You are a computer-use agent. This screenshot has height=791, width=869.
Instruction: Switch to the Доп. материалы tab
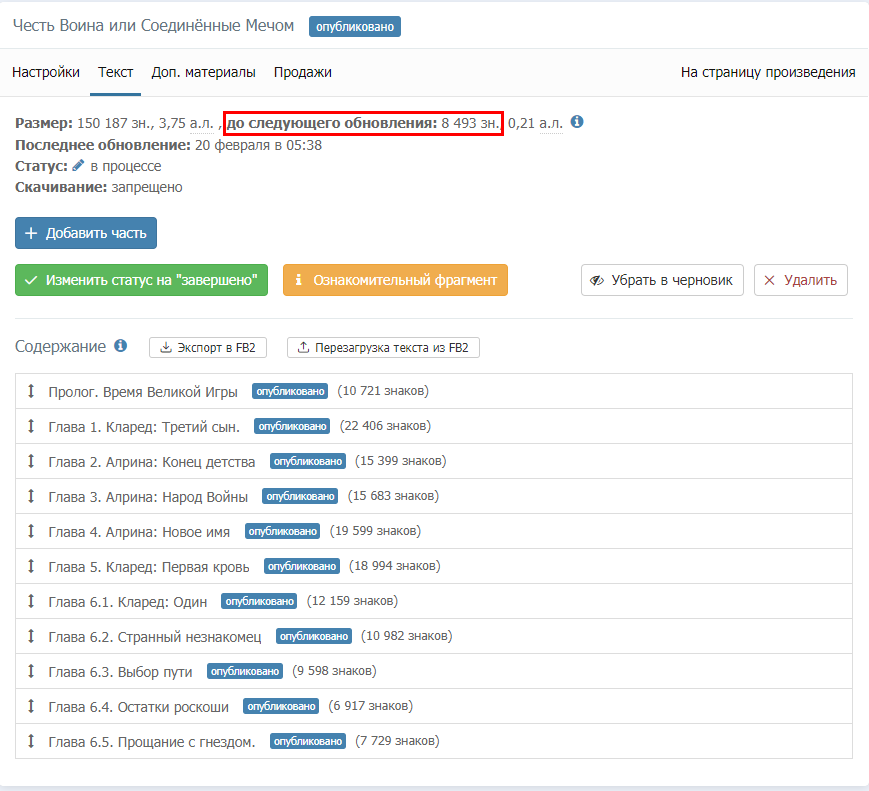[203, 72]
